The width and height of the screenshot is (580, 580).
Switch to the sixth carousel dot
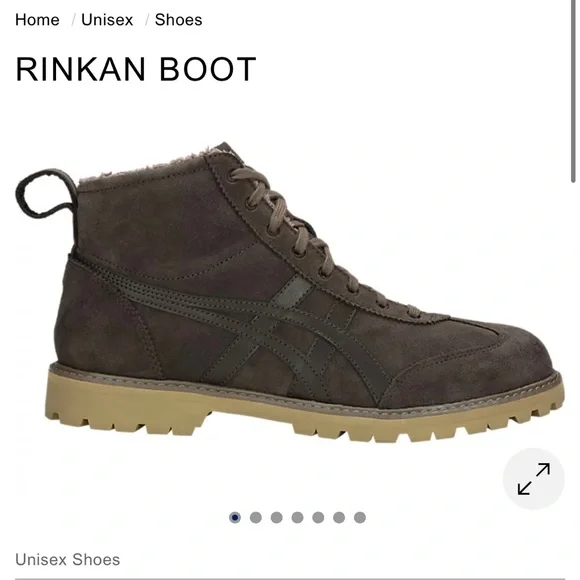tap(339, 517)
